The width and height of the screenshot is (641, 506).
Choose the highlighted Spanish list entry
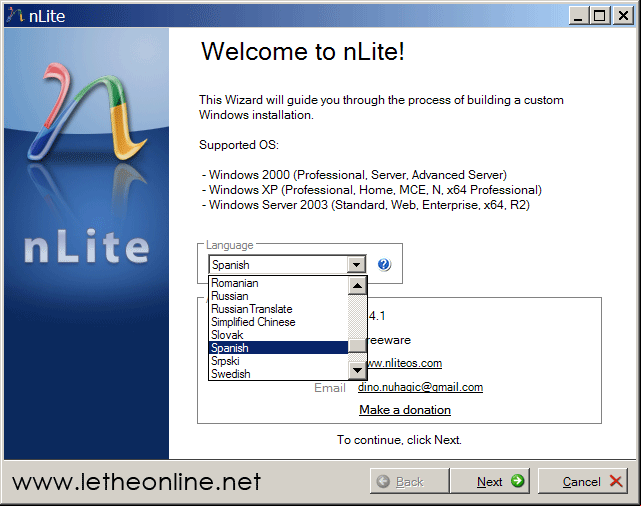tap(278, 348)
